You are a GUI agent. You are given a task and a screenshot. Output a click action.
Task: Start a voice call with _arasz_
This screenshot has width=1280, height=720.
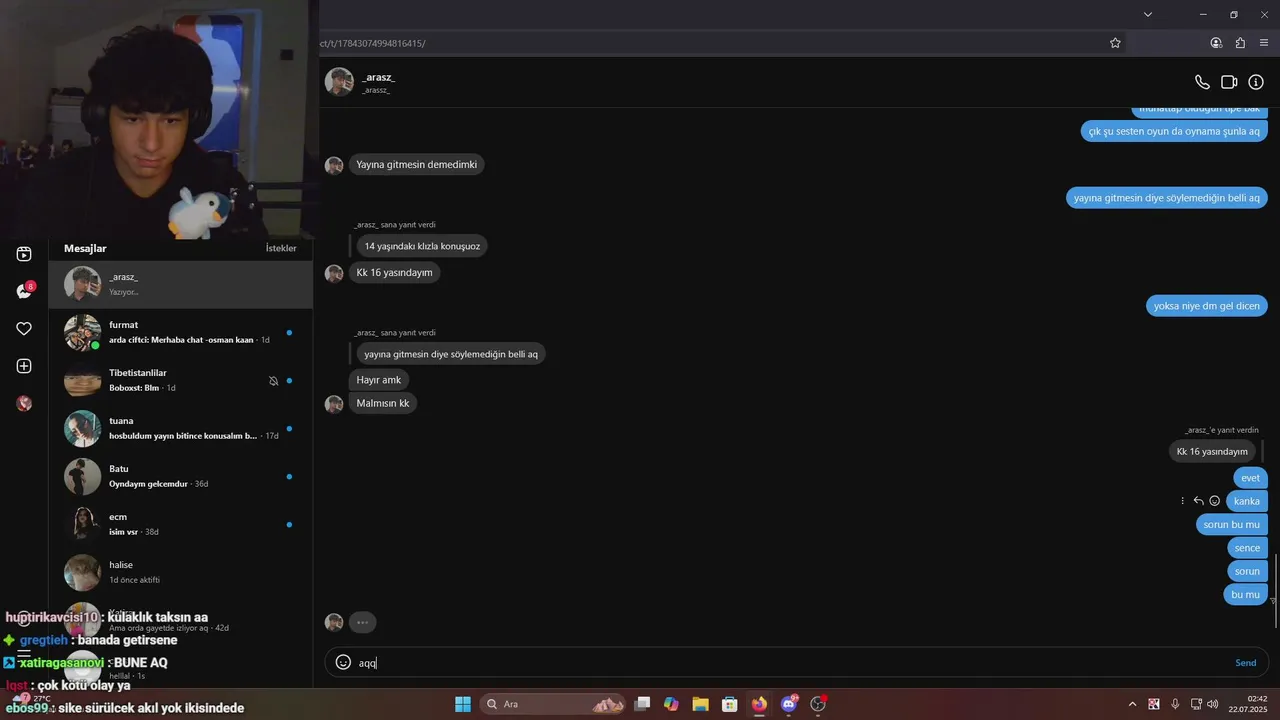click(x=1202, y=82)
